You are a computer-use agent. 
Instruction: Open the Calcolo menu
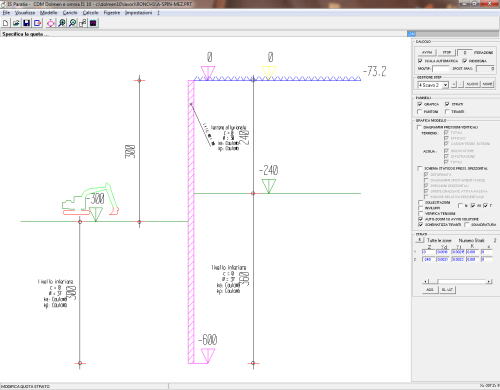pyautogui.click(x=91, y=13)
